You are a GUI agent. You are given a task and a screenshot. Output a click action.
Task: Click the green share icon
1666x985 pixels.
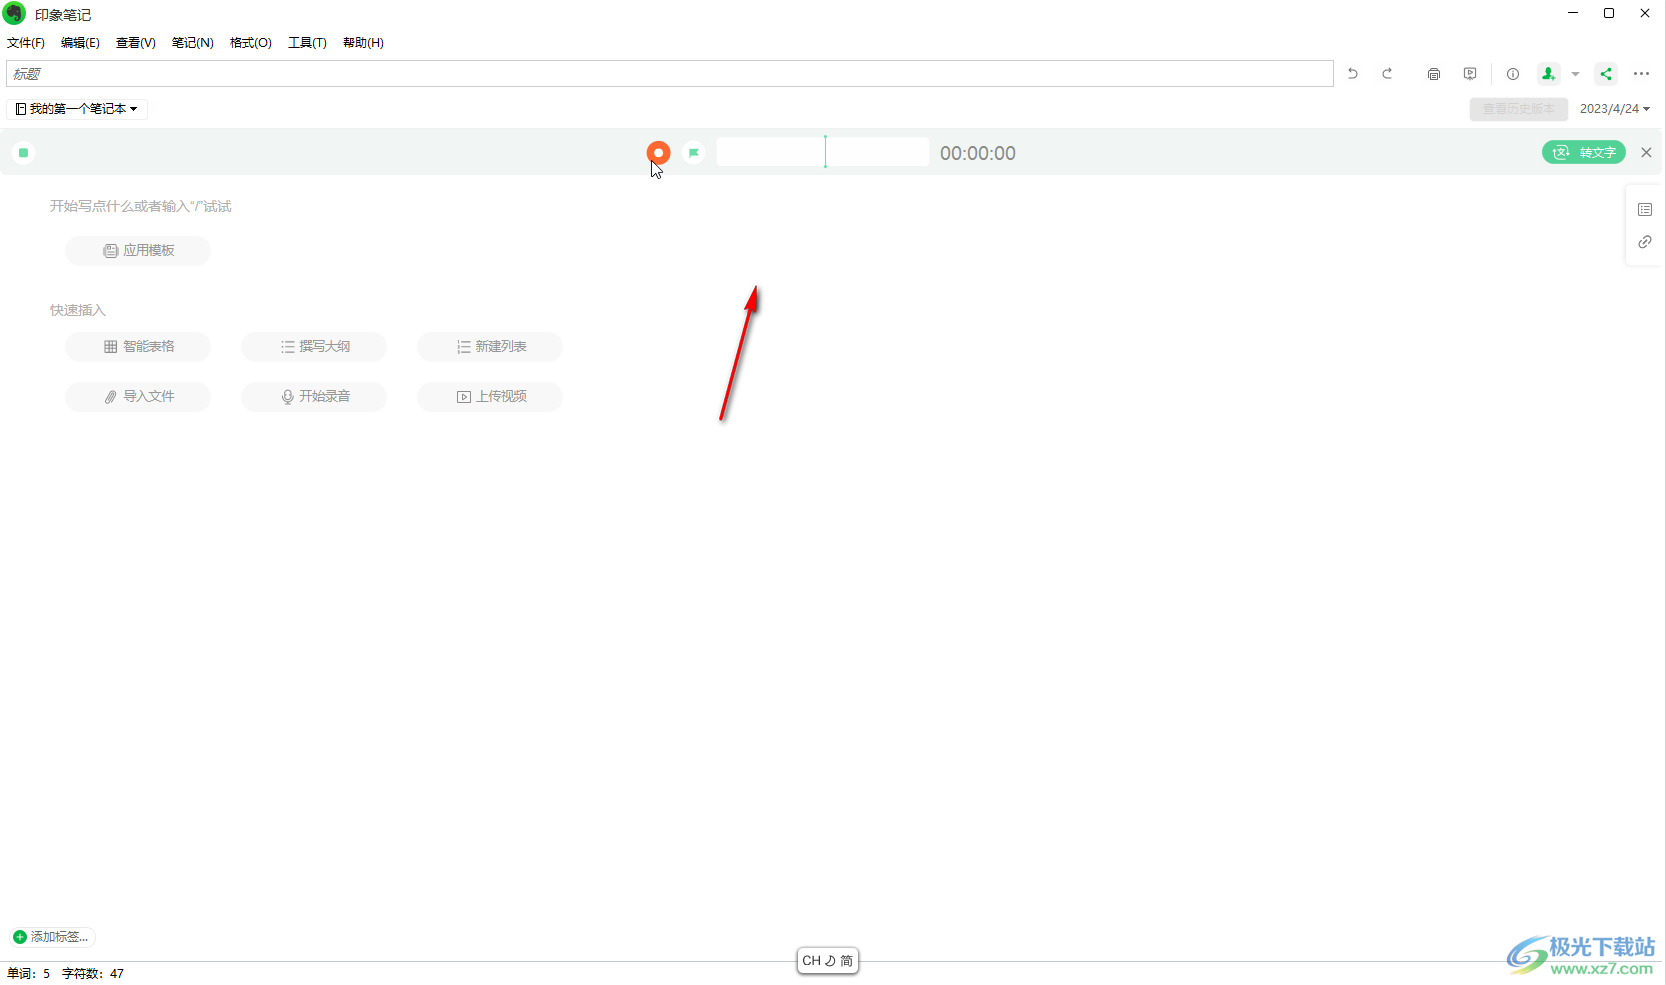pos(1606,74)
